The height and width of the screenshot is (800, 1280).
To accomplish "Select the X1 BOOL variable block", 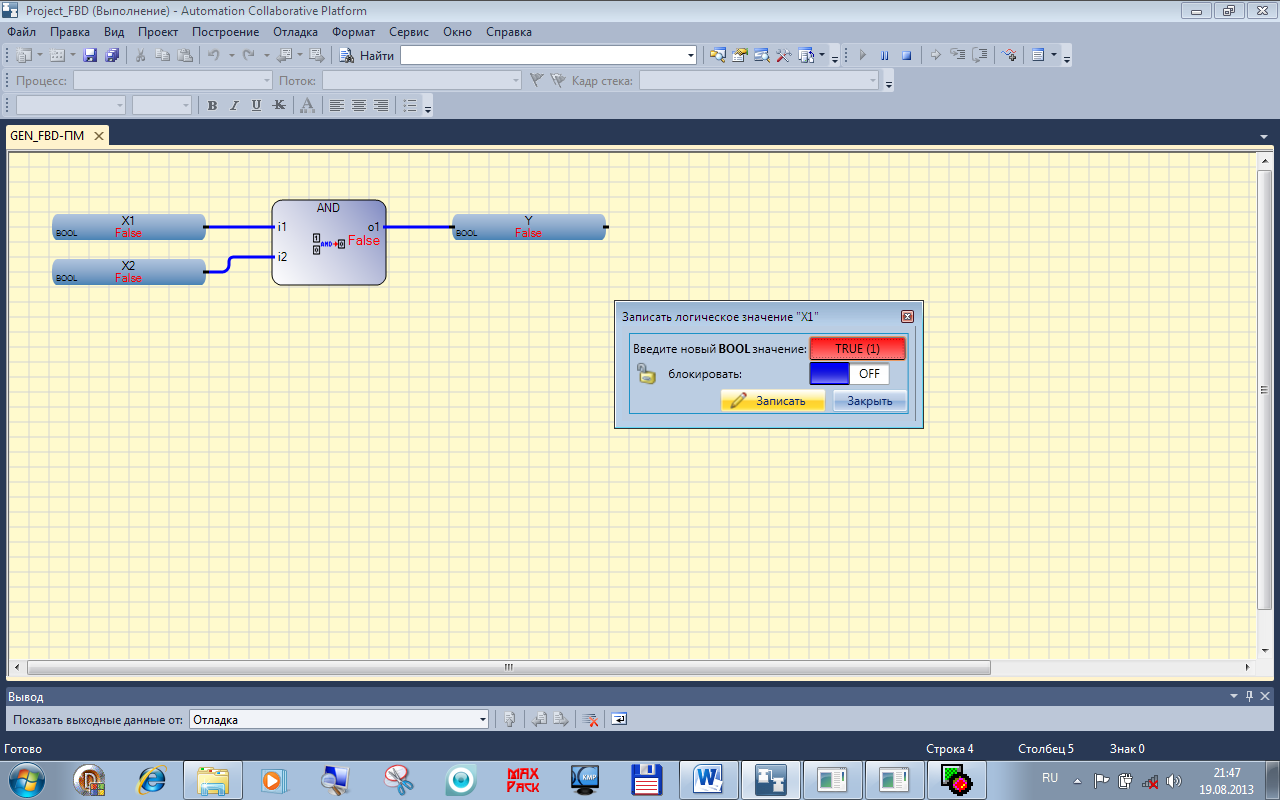I will (129, 227).
